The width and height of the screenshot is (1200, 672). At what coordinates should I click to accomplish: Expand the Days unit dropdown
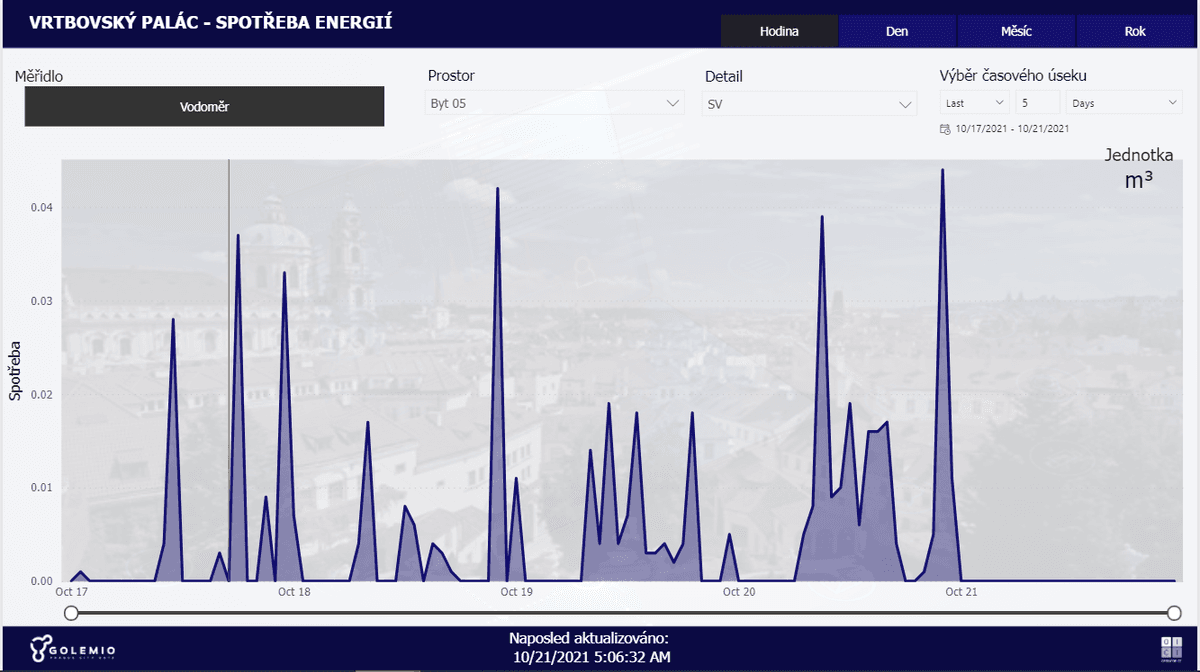(1125, 103)
